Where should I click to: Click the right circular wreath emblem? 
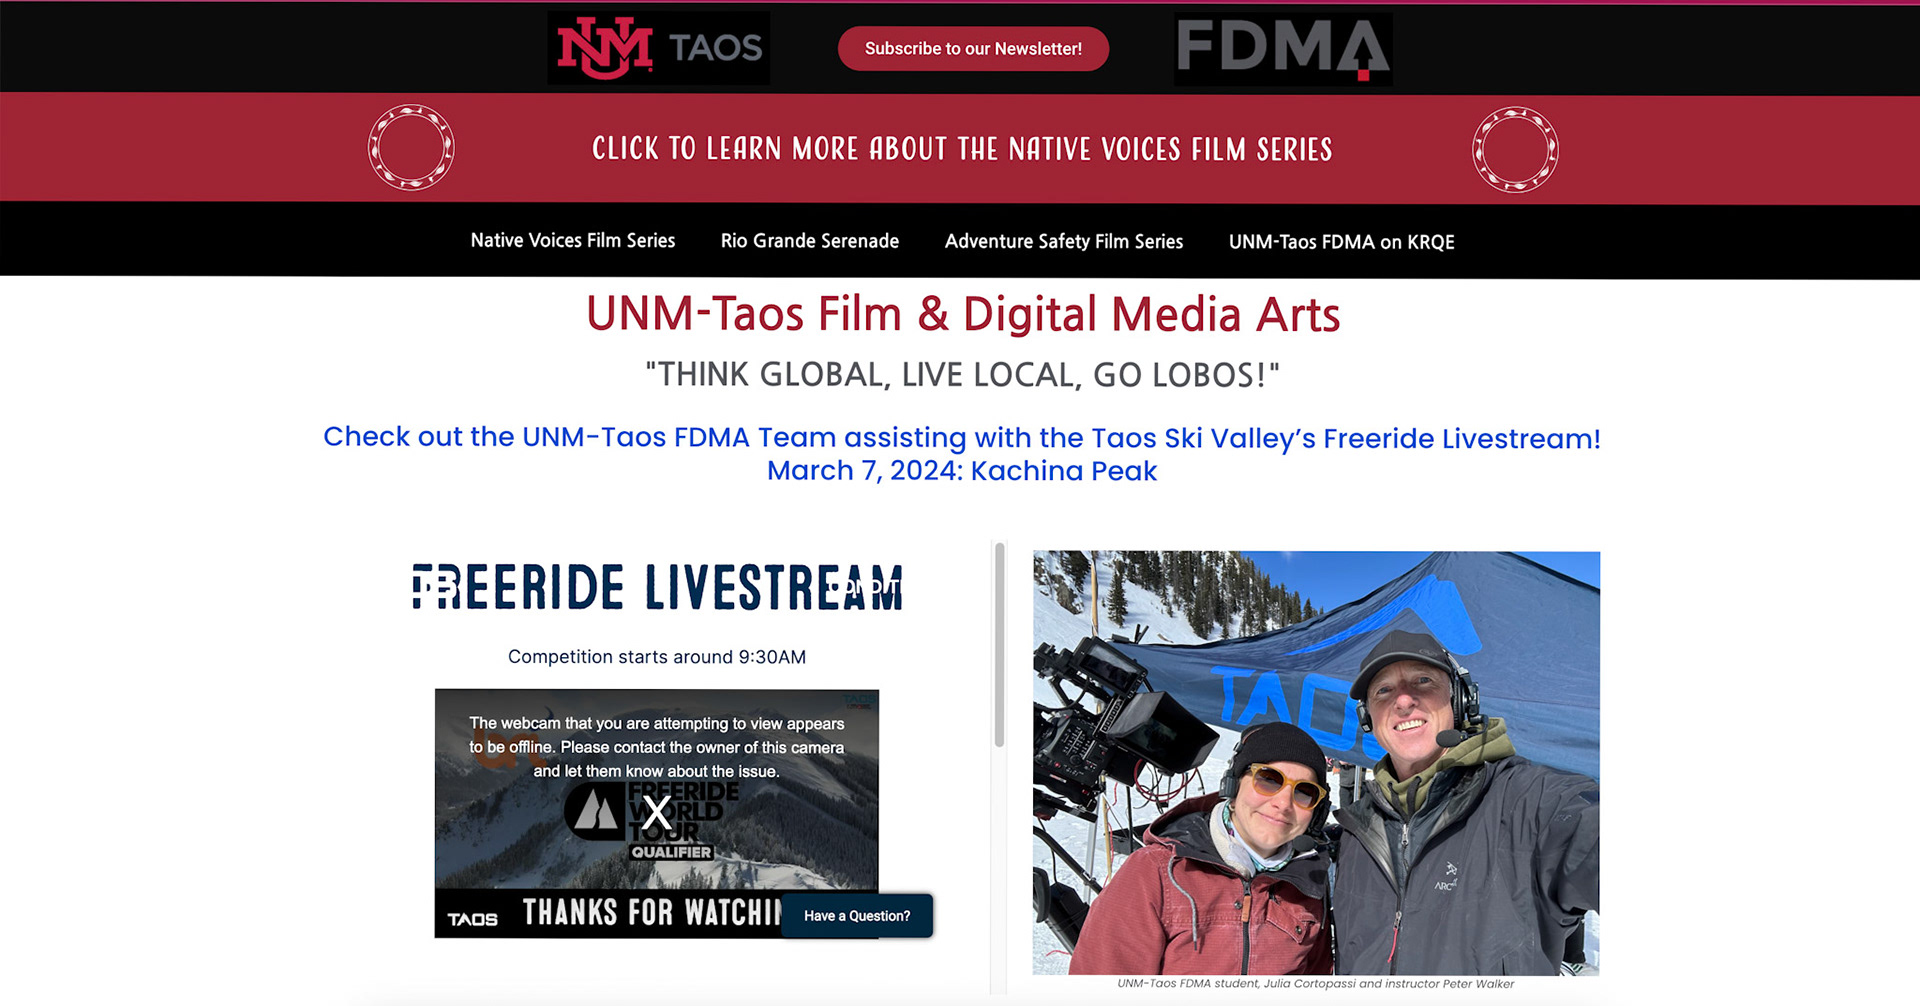tap(1515, 150)
